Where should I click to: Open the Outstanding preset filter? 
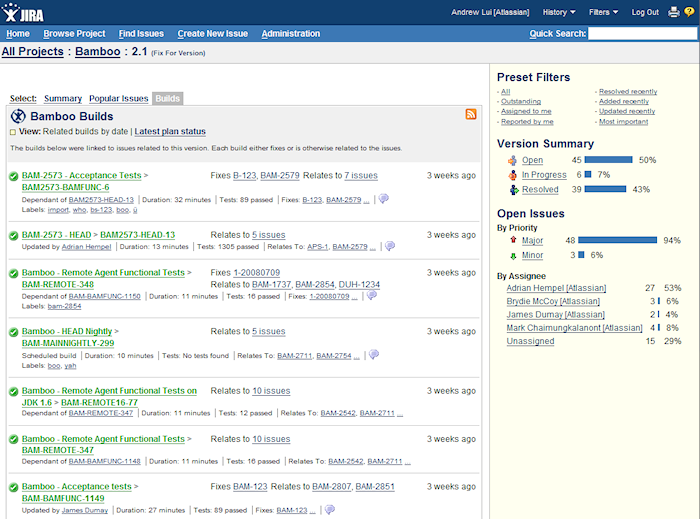(521, 101)
